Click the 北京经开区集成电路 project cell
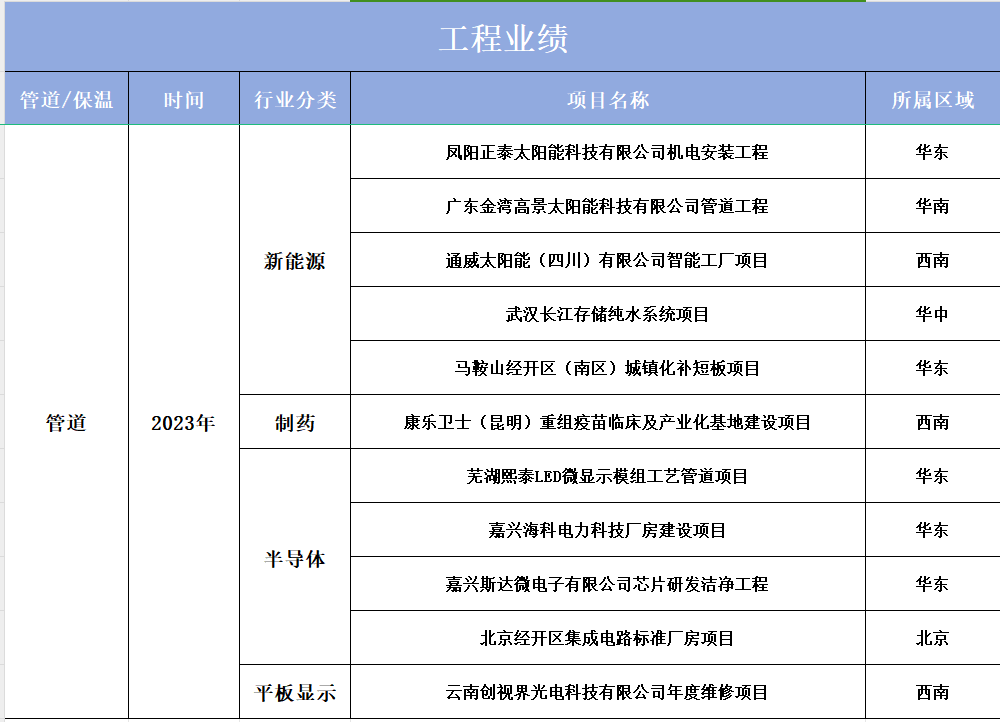The image size is (1000, 722). [607, 638]
